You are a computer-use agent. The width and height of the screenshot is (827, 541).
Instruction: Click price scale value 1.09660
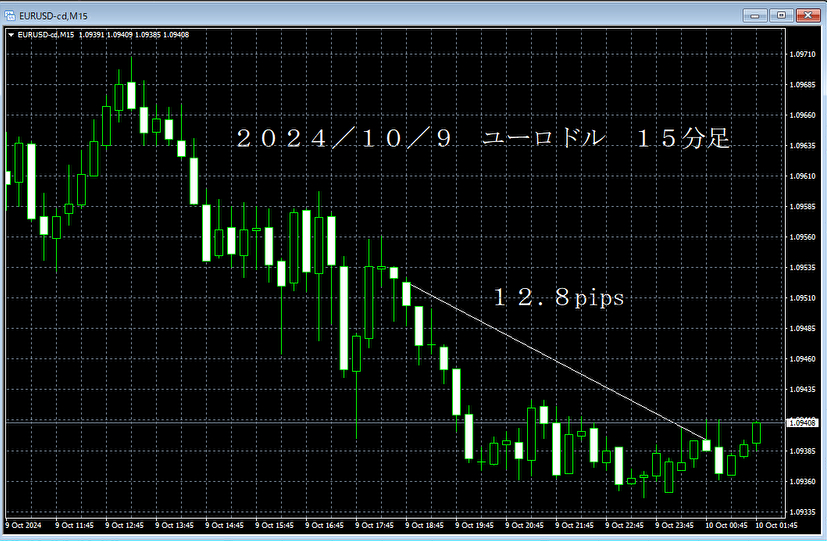click(x=802, y=115)
